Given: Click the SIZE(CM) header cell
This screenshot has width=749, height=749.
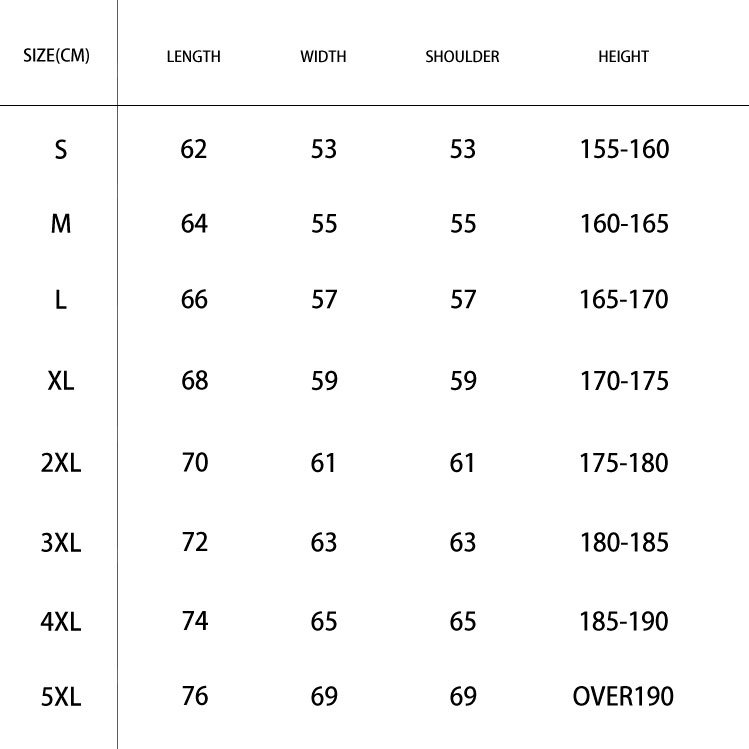Looking at the screenshot, I should pyautogui.click(x=56, y=55).
